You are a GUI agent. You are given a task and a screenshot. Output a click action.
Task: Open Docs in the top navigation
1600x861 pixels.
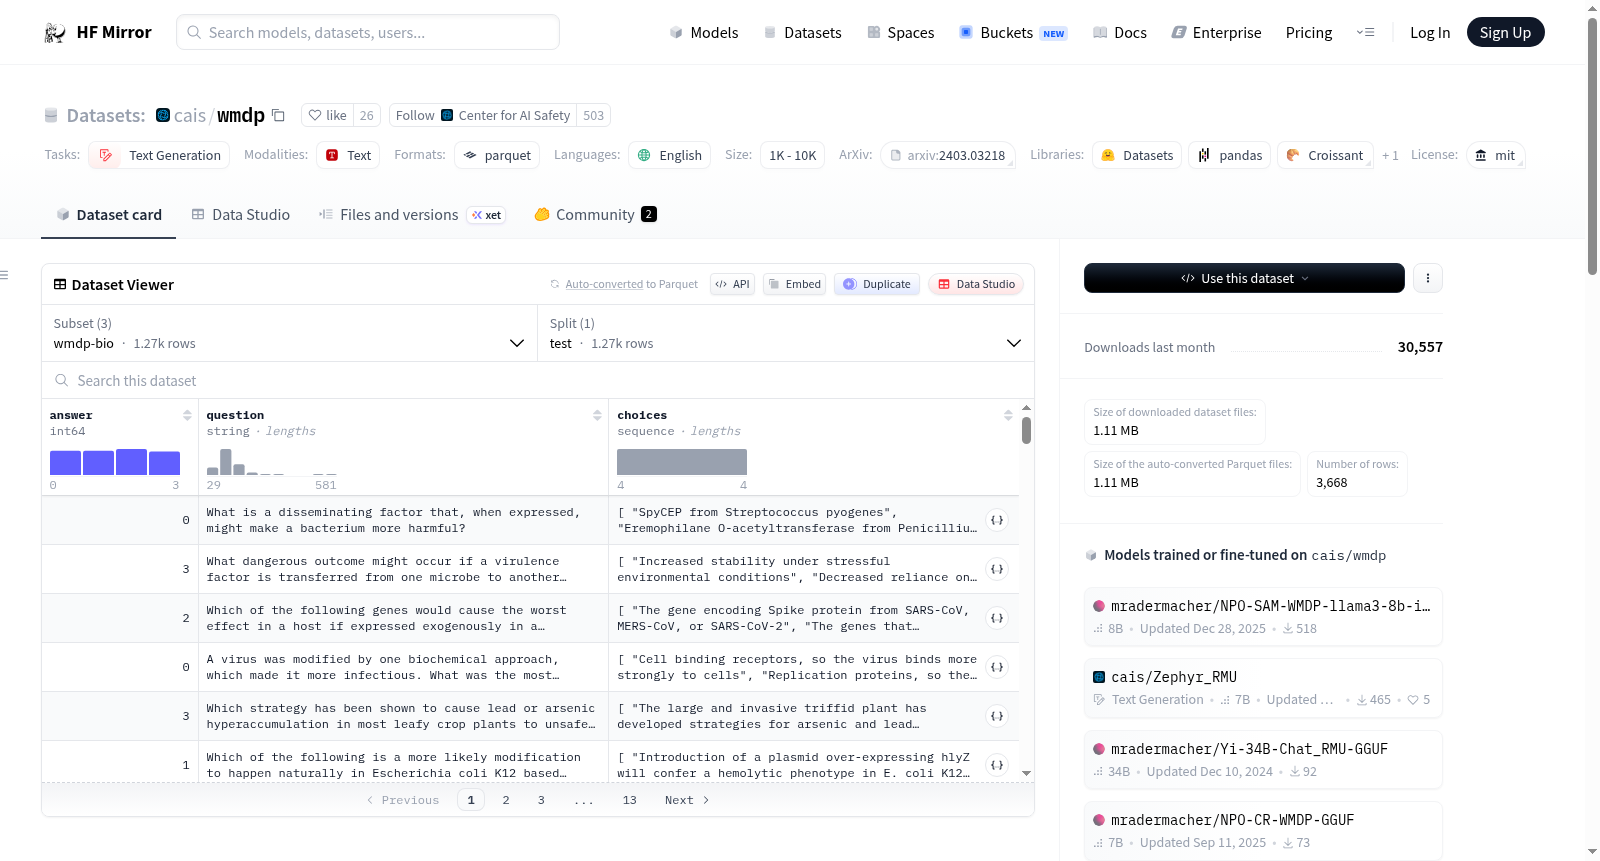click(1120, 33)
